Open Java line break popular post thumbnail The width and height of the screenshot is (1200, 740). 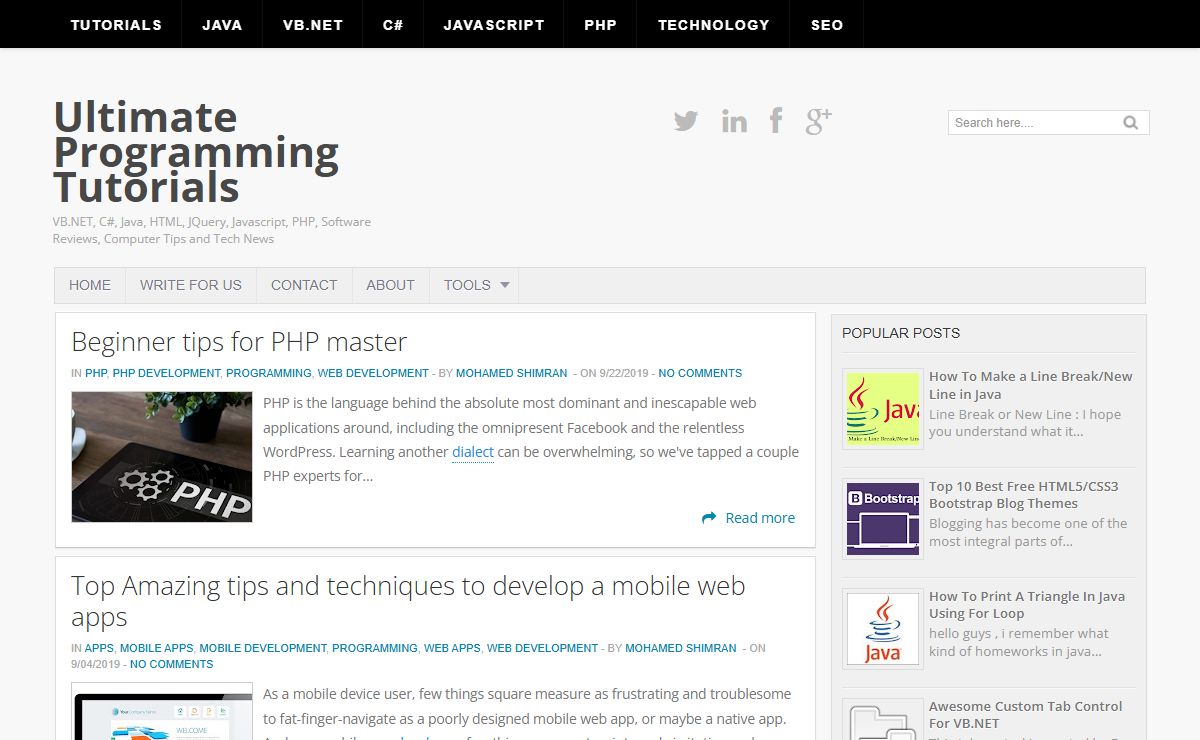coord(883,408)
